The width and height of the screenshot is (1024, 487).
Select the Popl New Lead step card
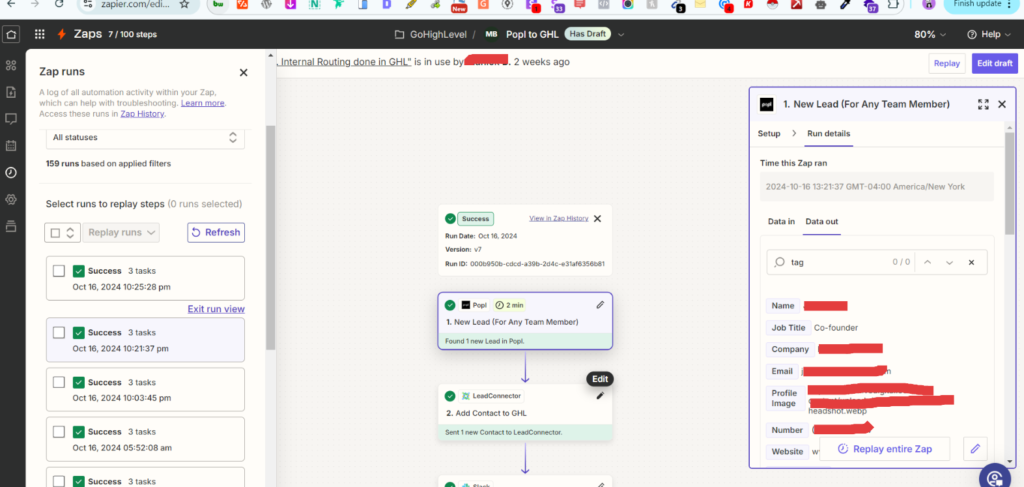point(525,321)
